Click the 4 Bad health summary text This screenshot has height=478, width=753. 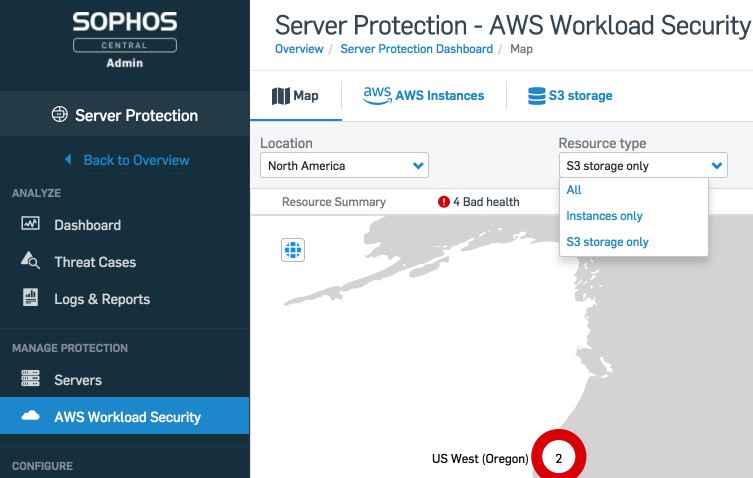point(486,202)
